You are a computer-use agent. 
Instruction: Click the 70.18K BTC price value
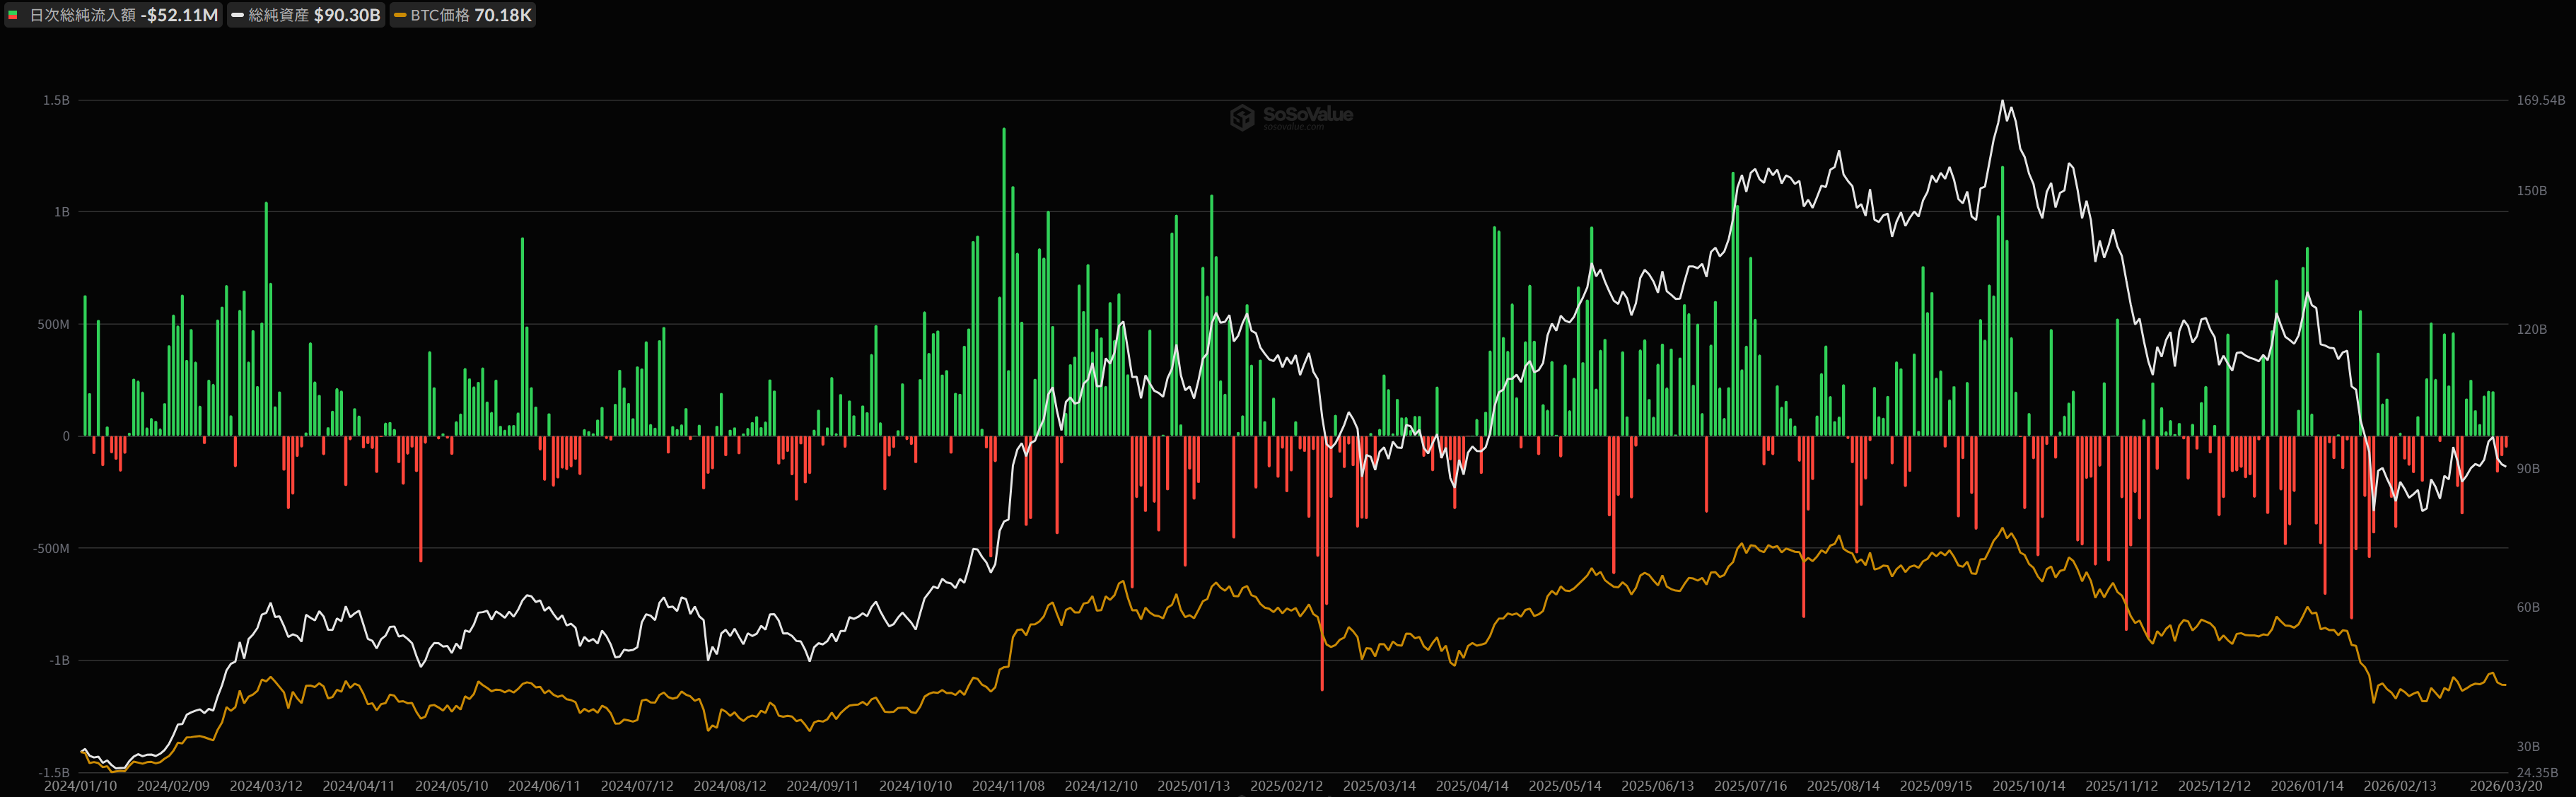click(x=503, y=15)
